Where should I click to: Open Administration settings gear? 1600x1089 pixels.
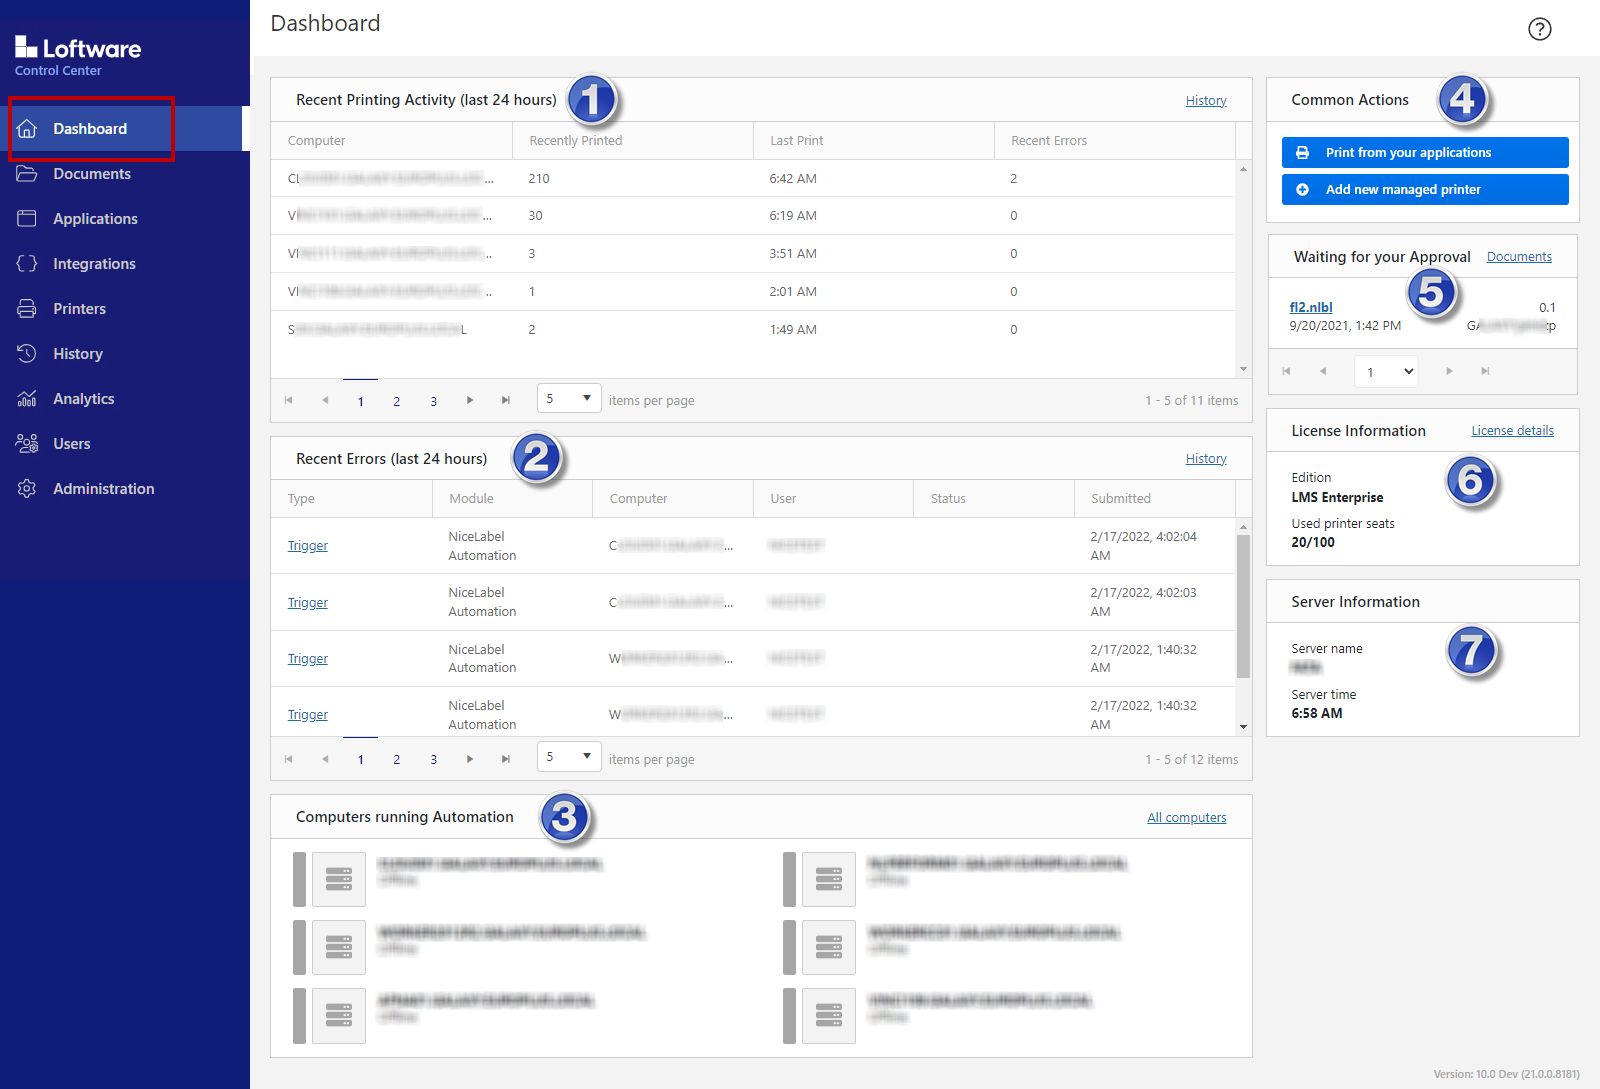pyautogui.click(x=27, y=489)
